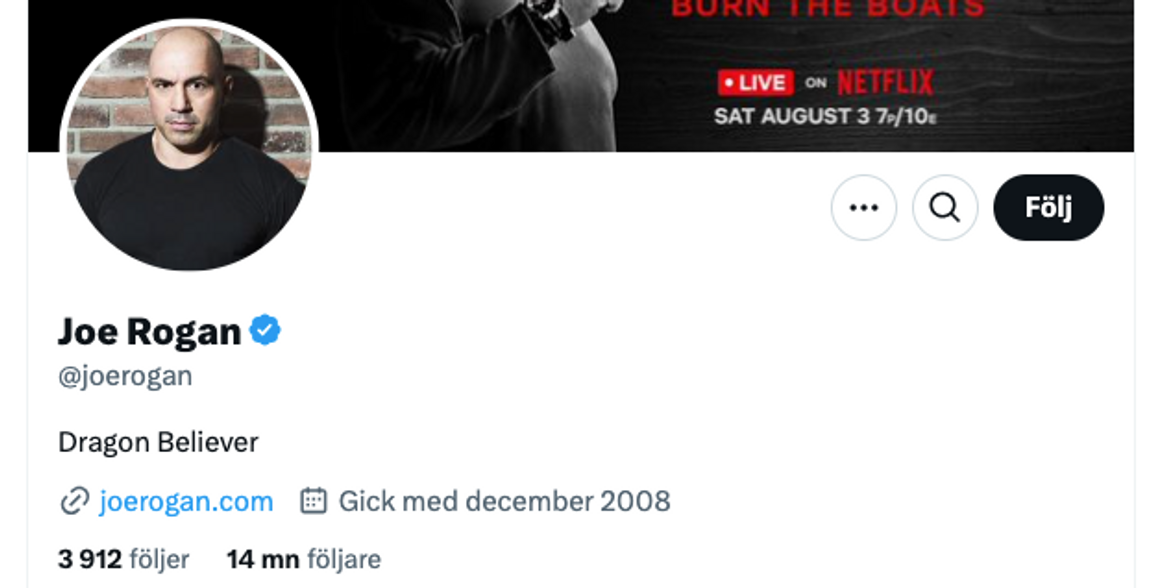Click the 'BURN THE BOATS' banner title
Viewport: 1152px width, 588px height.
[828, 9]
